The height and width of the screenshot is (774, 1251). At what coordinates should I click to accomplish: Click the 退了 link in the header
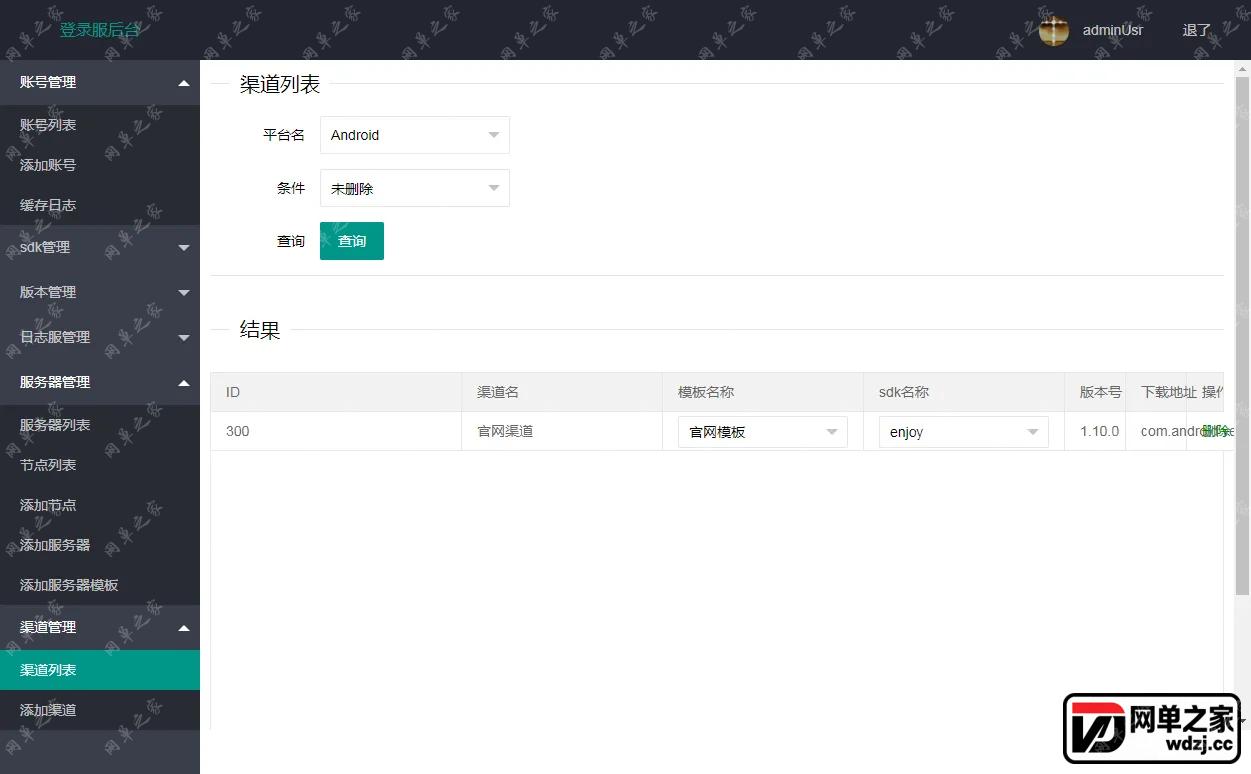pyautogui.click(x=1197, y=30)
